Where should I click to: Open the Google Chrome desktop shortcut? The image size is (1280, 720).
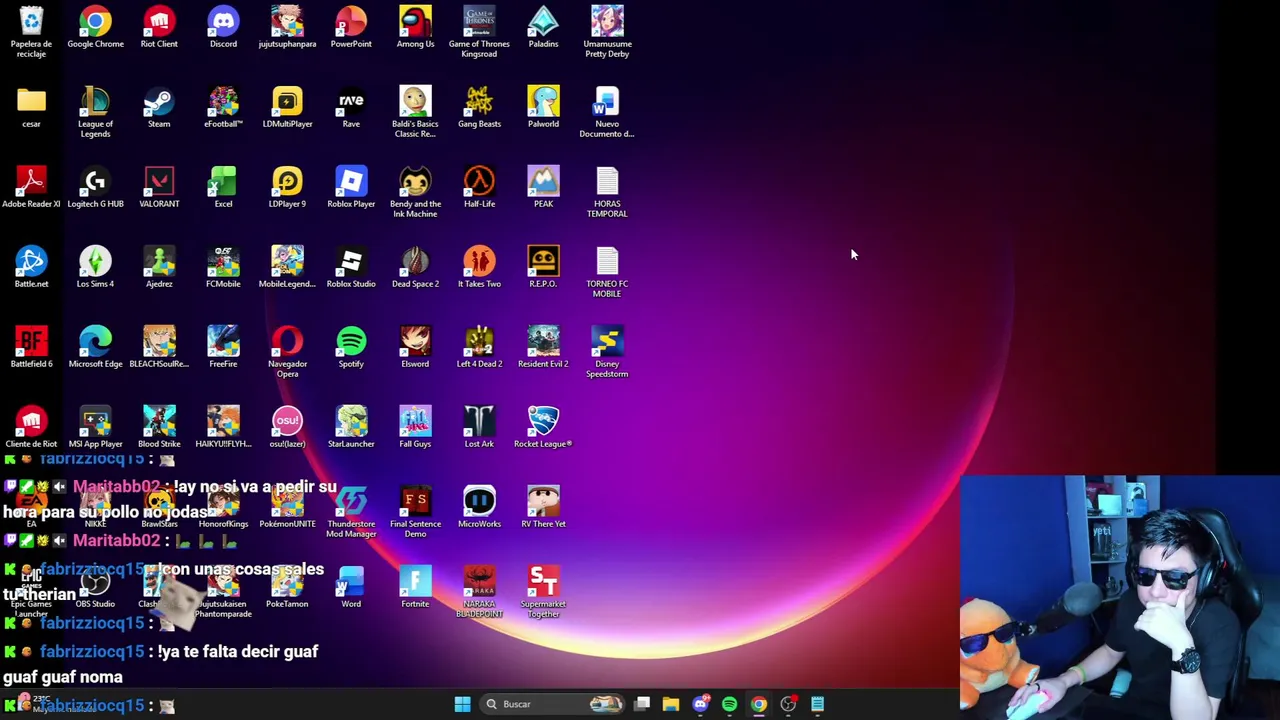(95, 27)
